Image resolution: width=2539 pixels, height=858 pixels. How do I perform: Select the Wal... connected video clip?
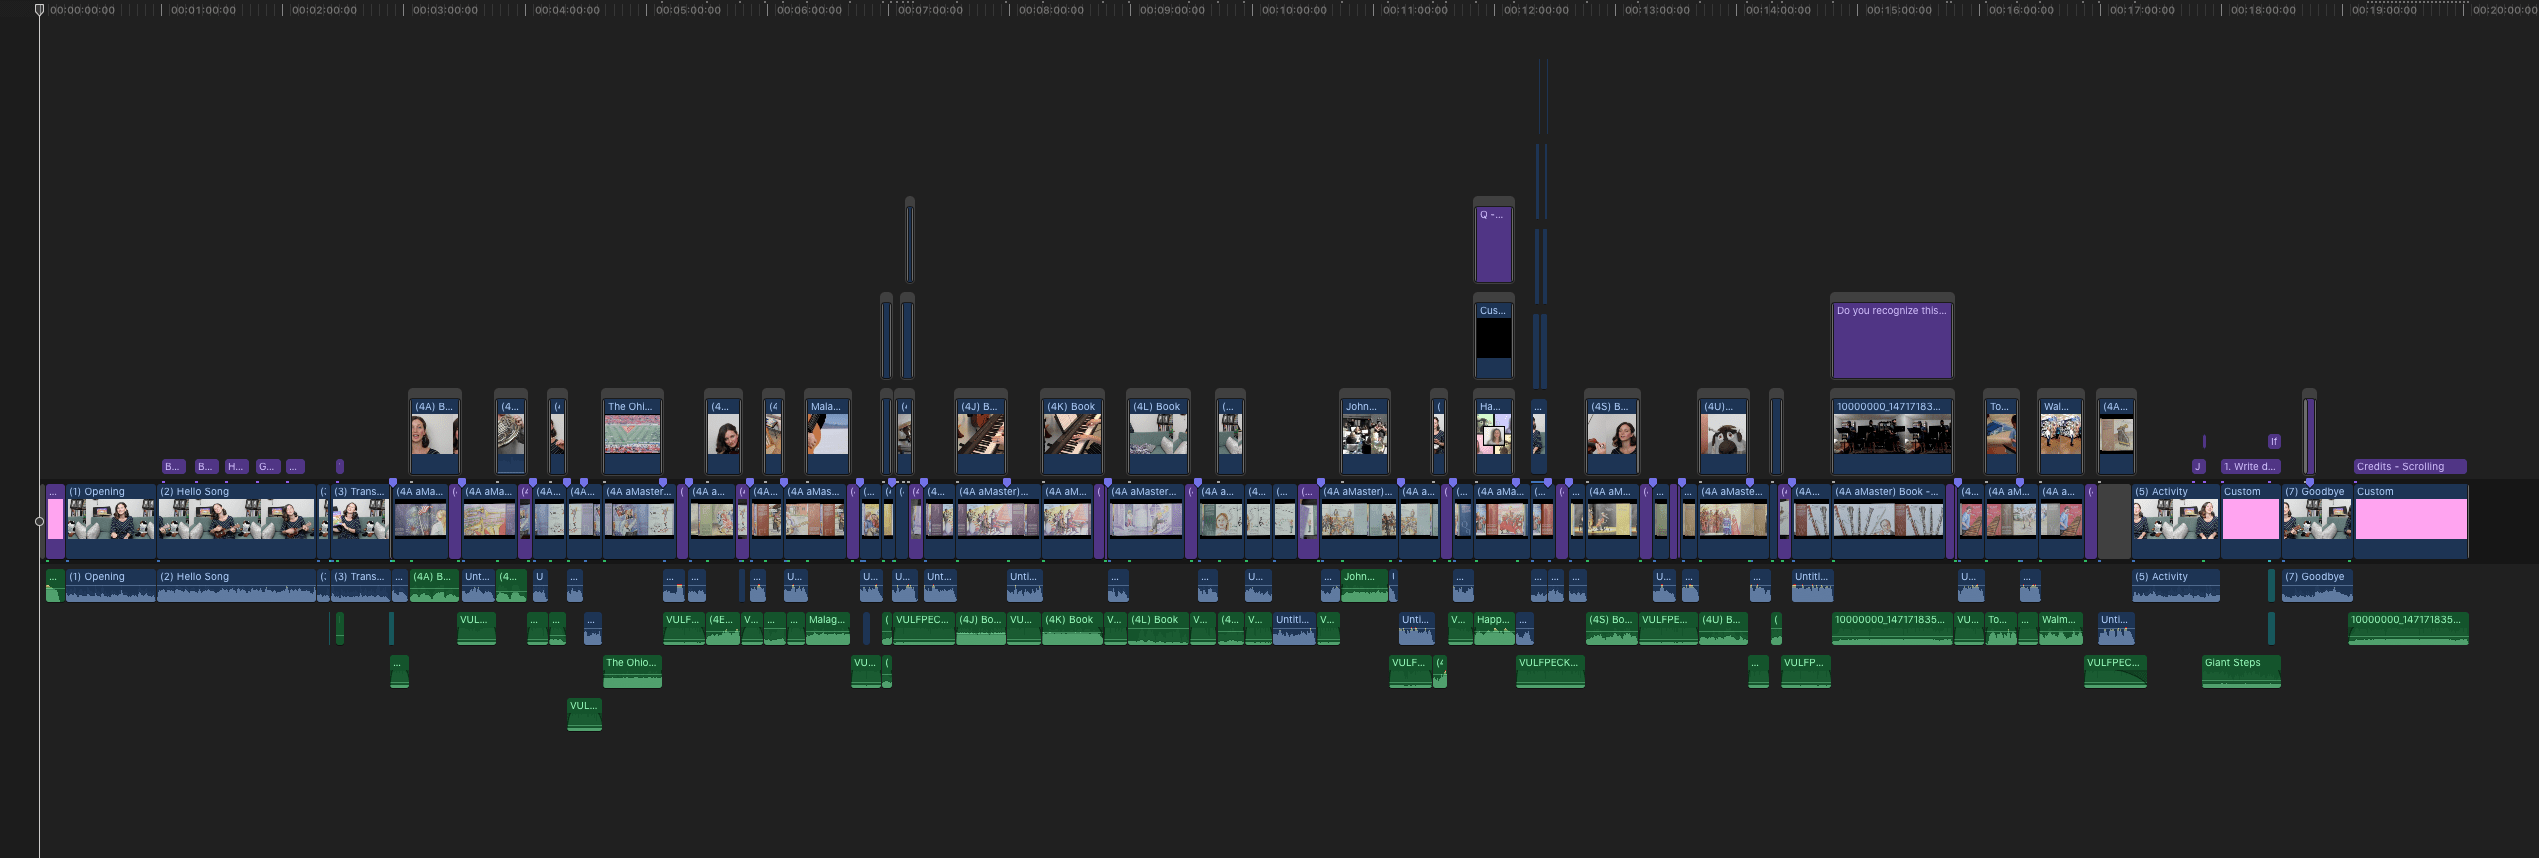click(x=2061, y=436)
